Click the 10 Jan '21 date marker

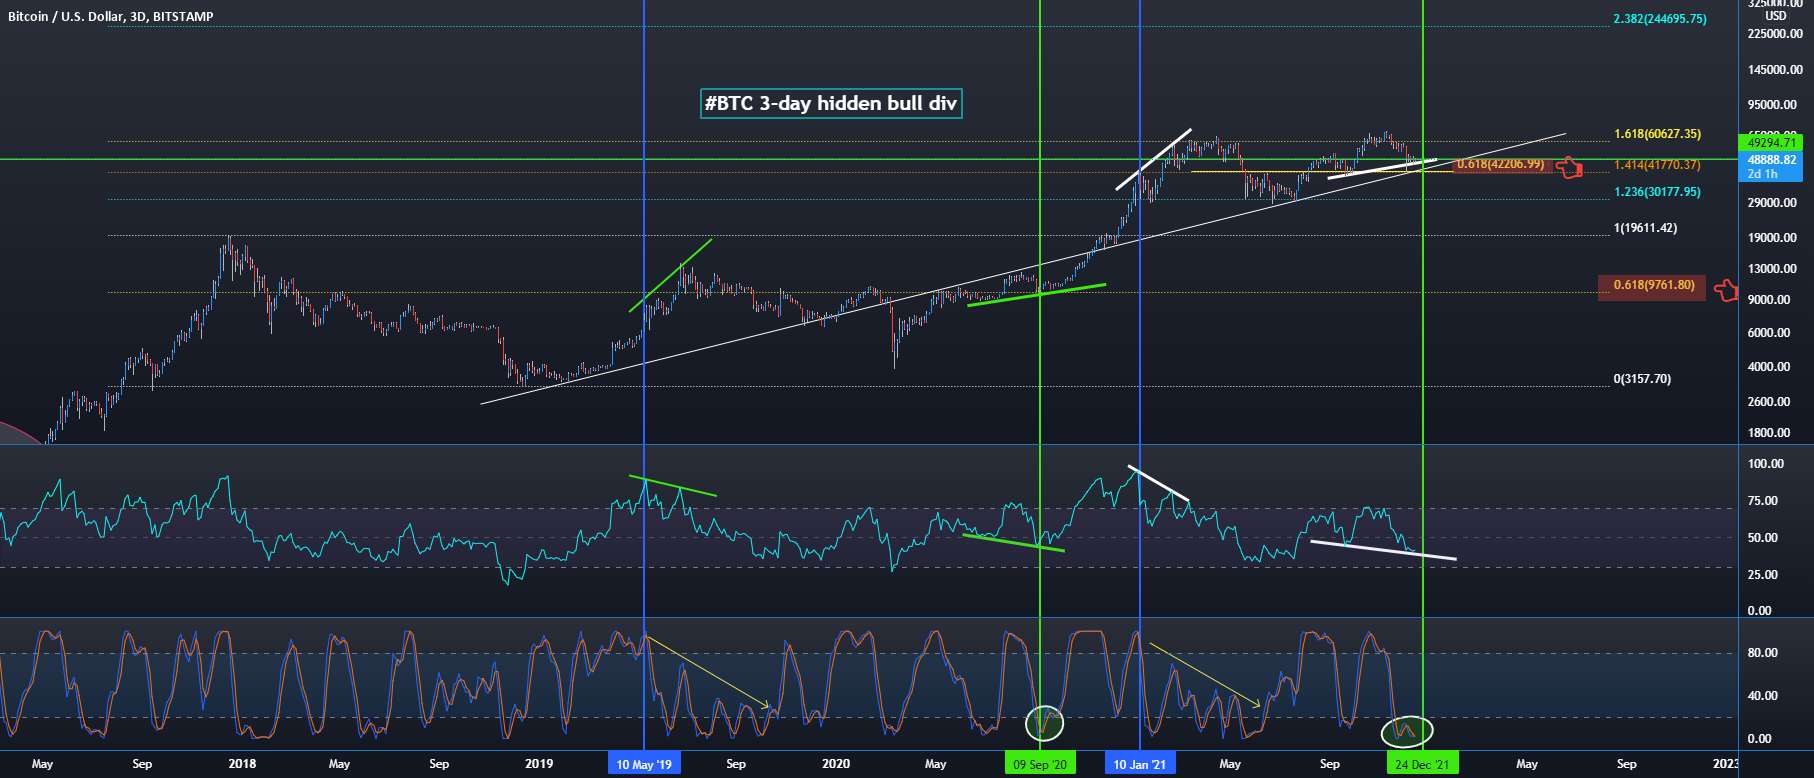(1140, 764)
